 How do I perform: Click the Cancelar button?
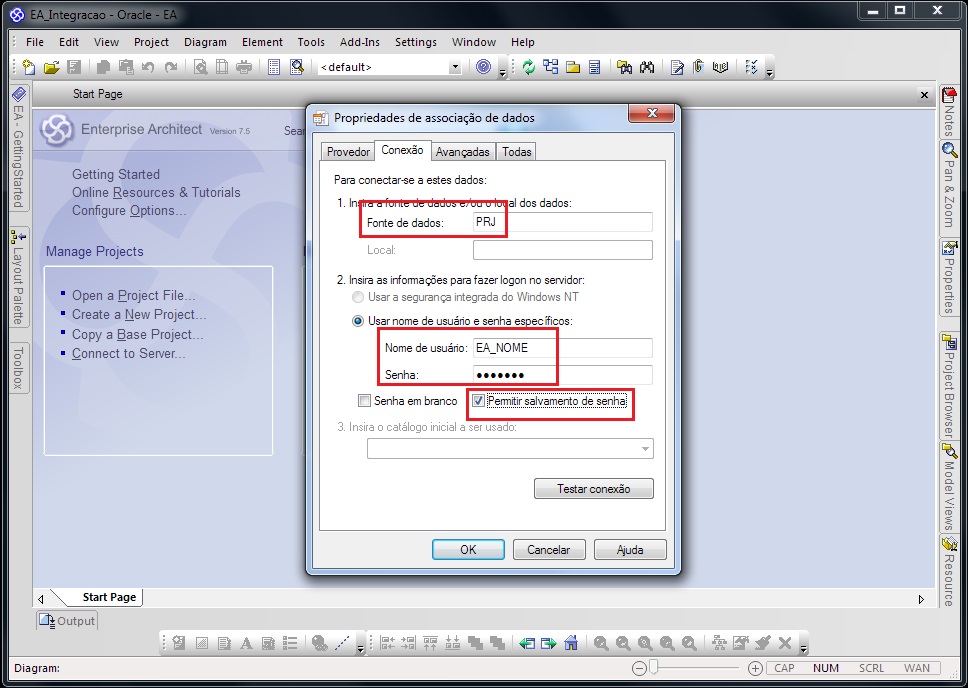(548, 550)
